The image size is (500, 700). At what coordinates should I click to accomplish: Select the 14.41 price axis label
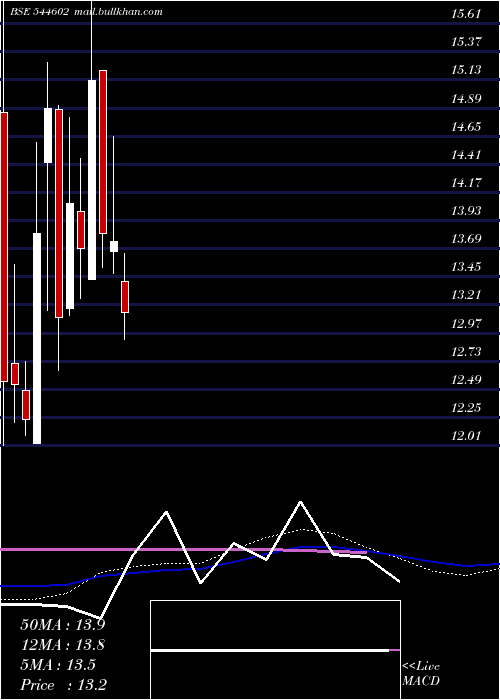pos(466,155)
